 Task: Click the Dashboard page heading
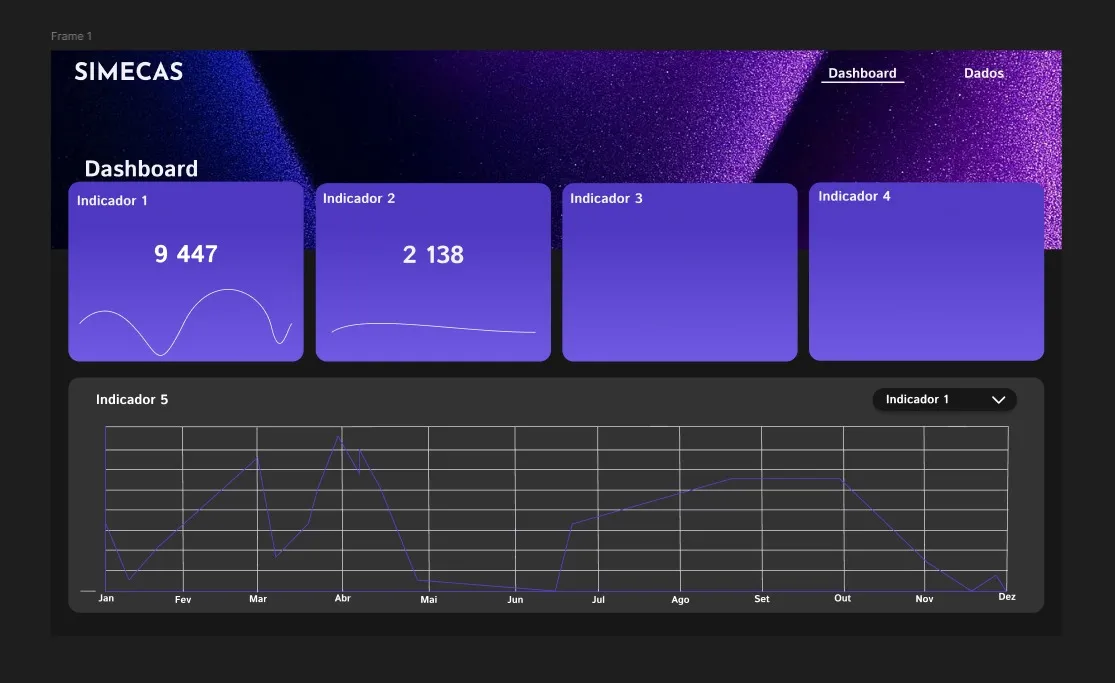141,169
